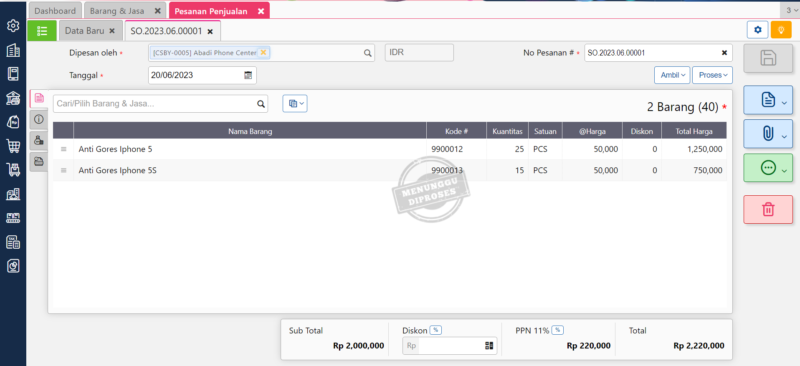The image size is (800, 366).
Task: Select the Anti Gores Iphone 5 row name
Action: click(x=115, y=149)
